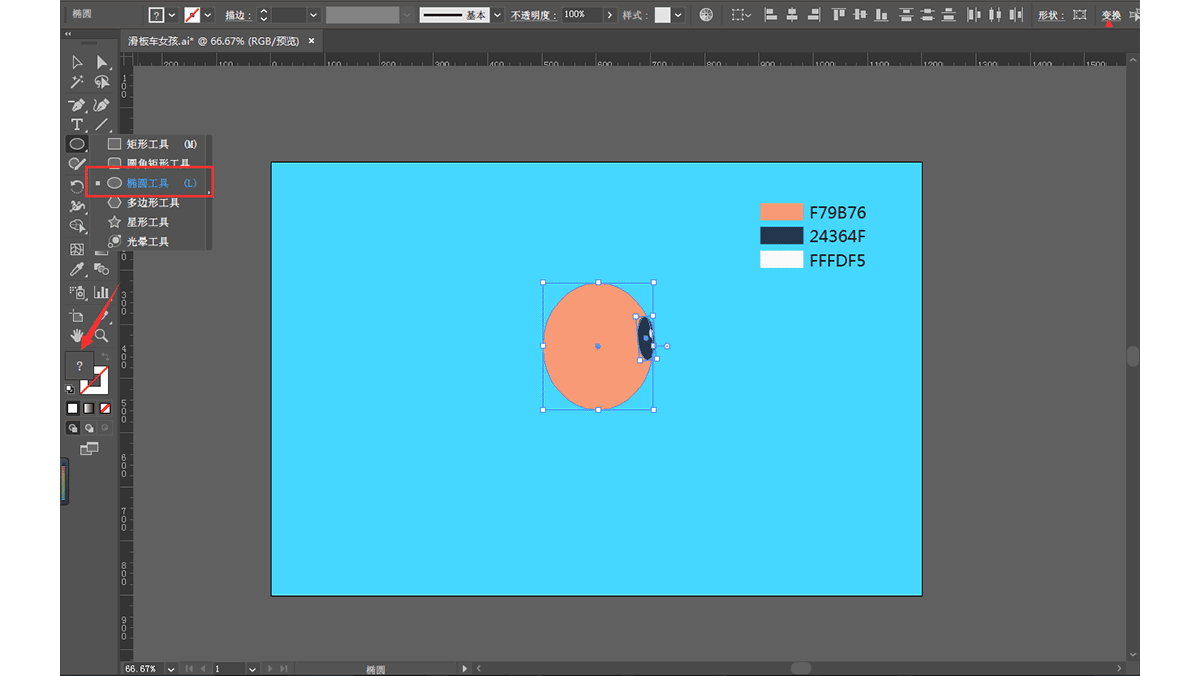The height and width of the screenshot is (676, 1200).
Task: Click Horizontal Align Right icon
Action: coord(812,15)
